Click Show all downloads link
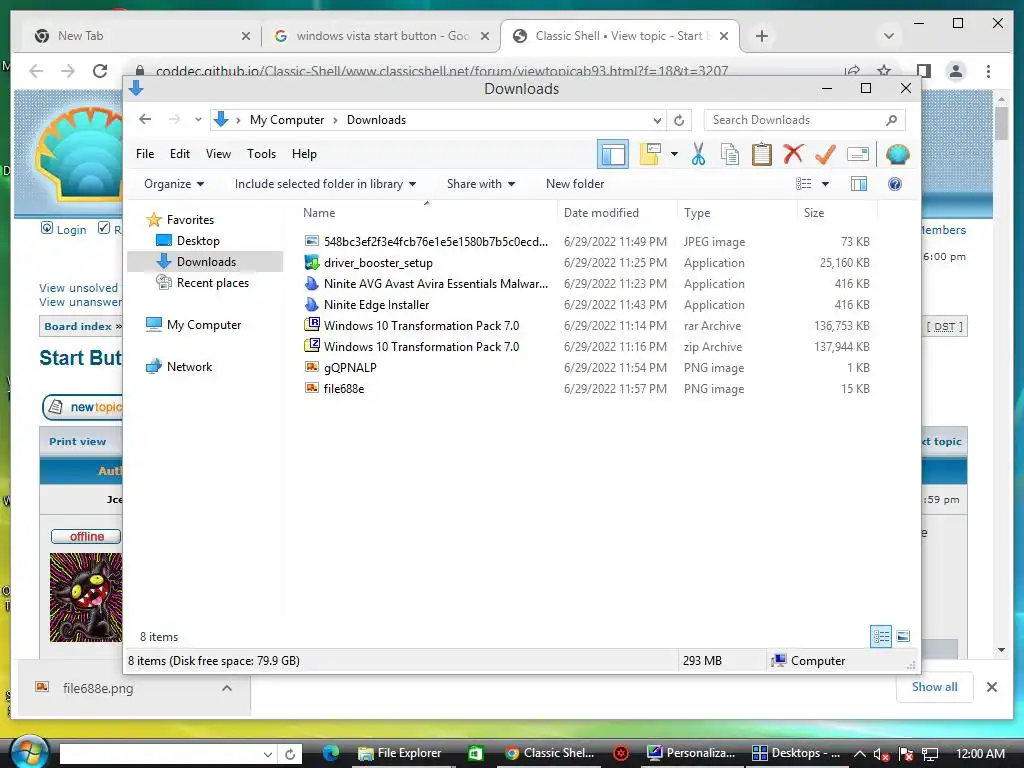The width and height of the screenshot is (1024, 768). (x=935, y=687)
